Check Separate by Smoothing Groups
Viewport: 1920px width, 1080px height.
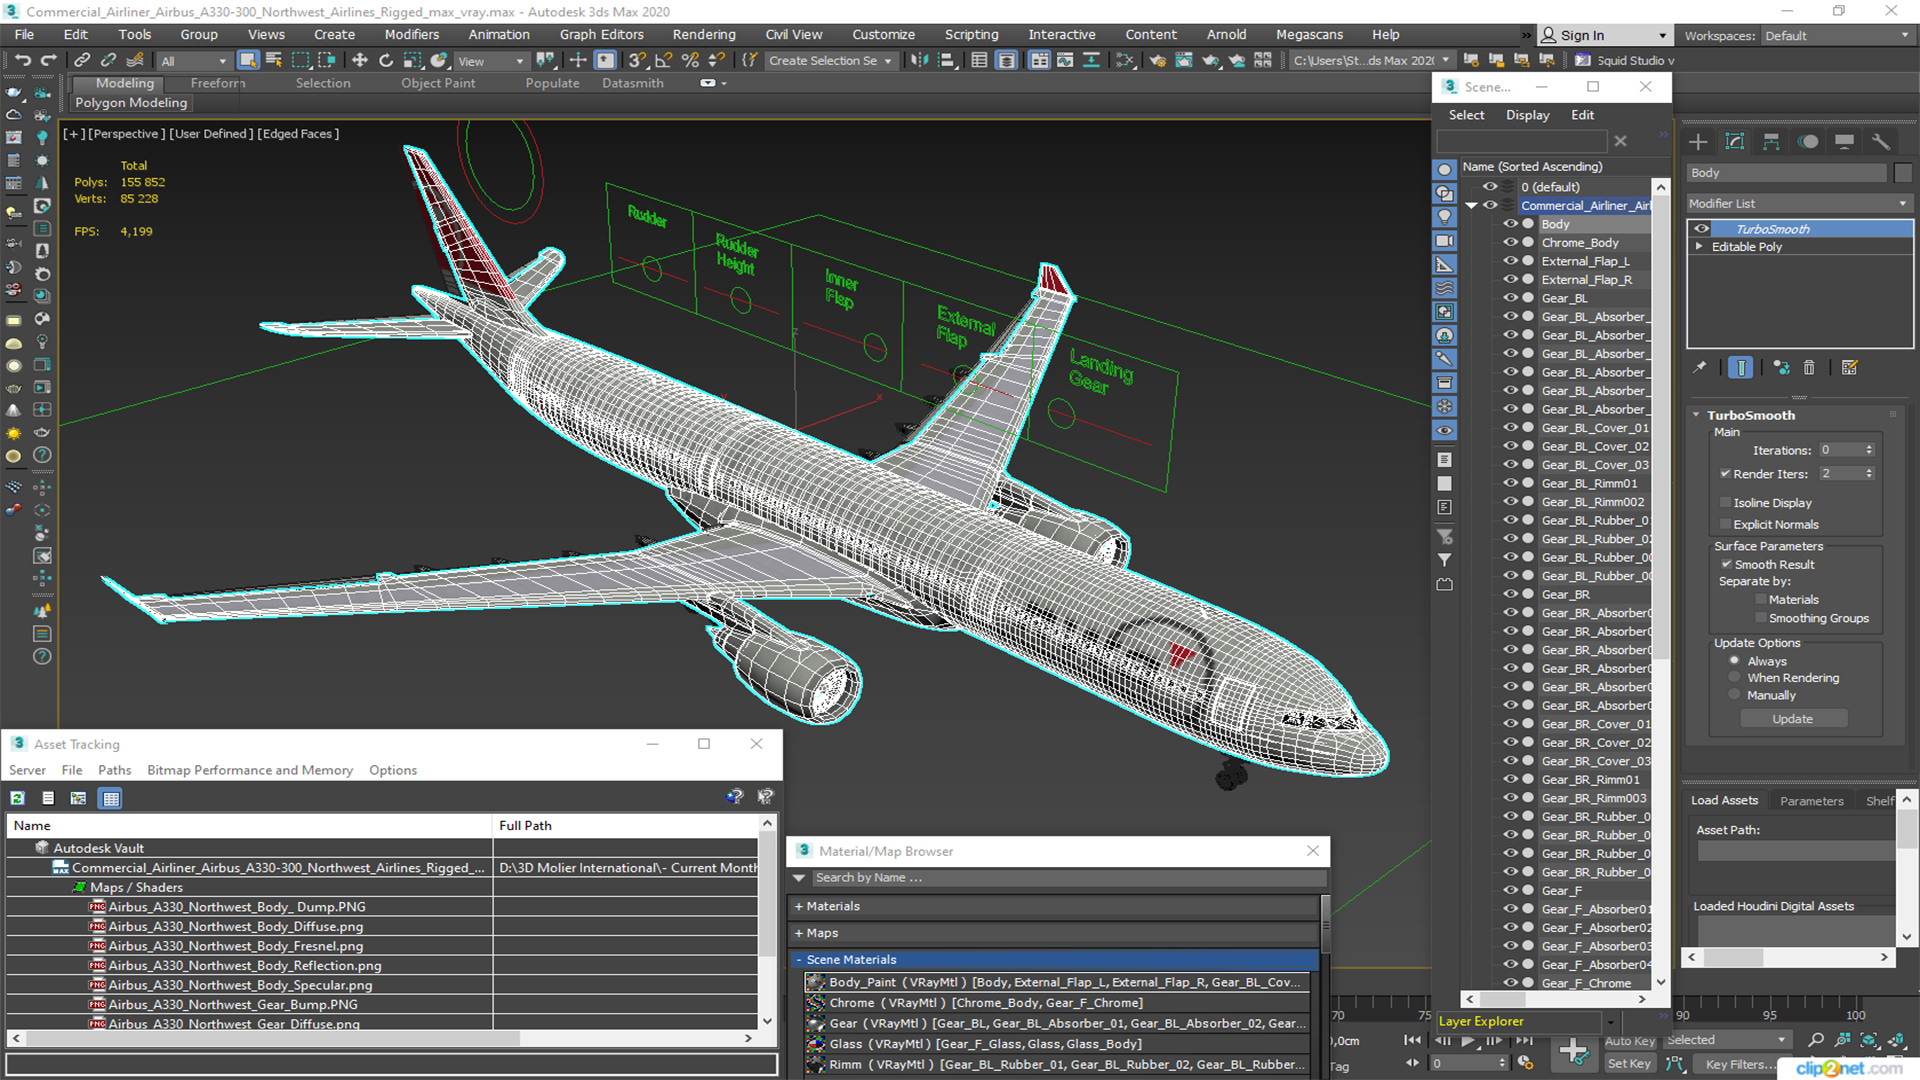click(x=1761, y=618)
